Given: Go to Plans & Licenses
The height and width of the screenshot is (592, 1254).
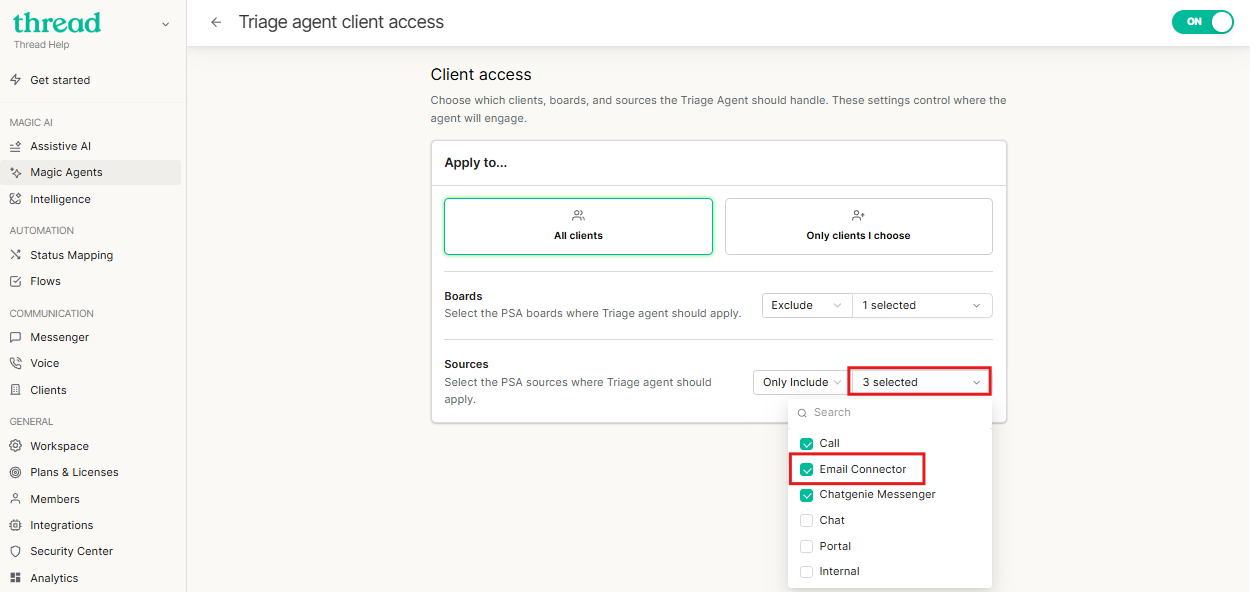Looking at the screenshot, I should (74, 472).
